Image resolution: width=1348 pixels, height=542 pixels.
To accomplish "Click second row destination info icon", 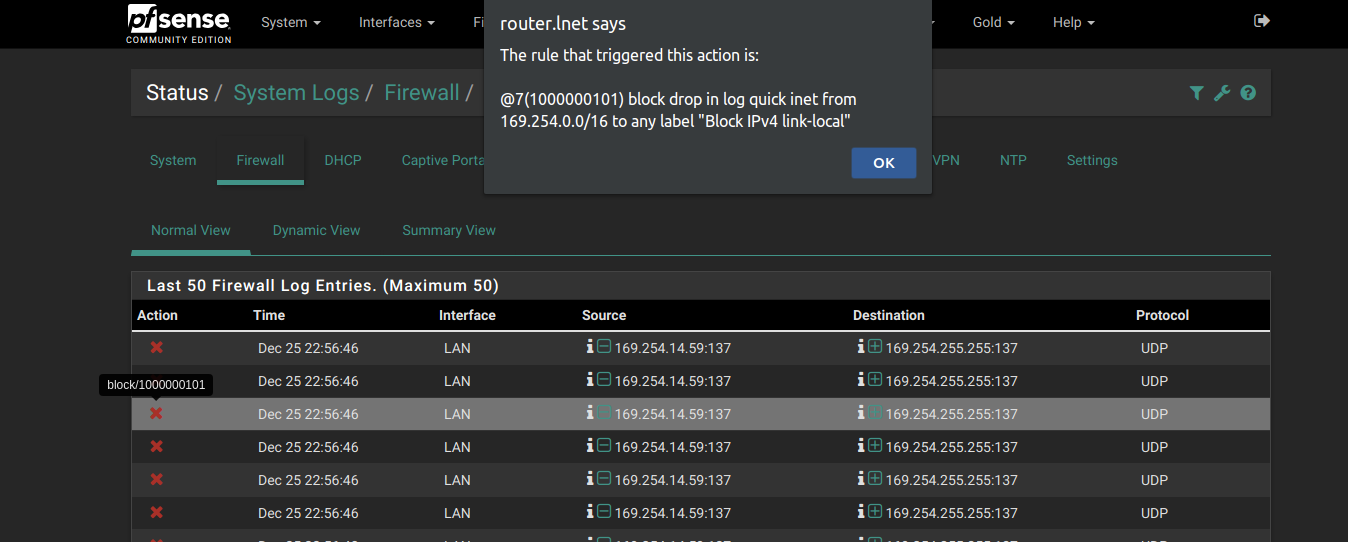I will [861, 380].
